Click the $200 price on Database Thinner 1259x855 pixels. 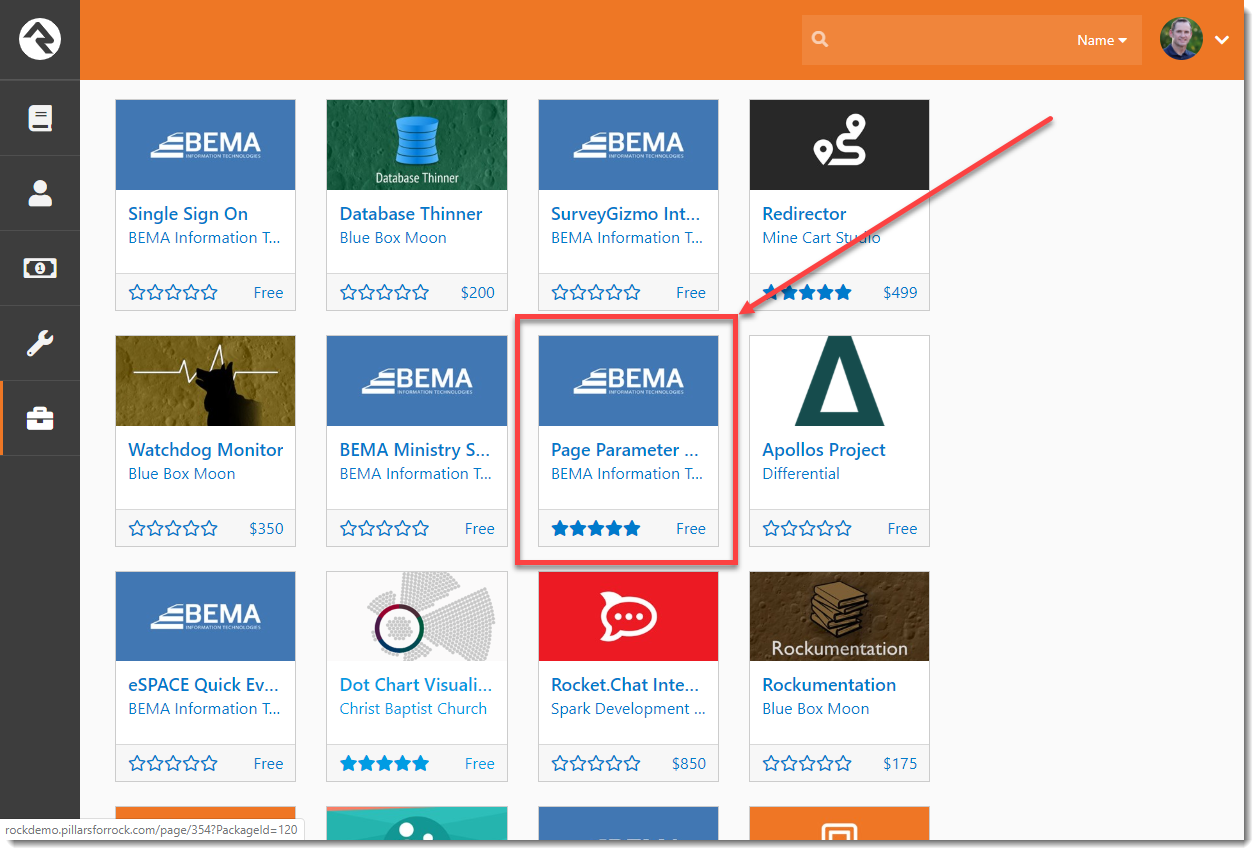(478, 293)
